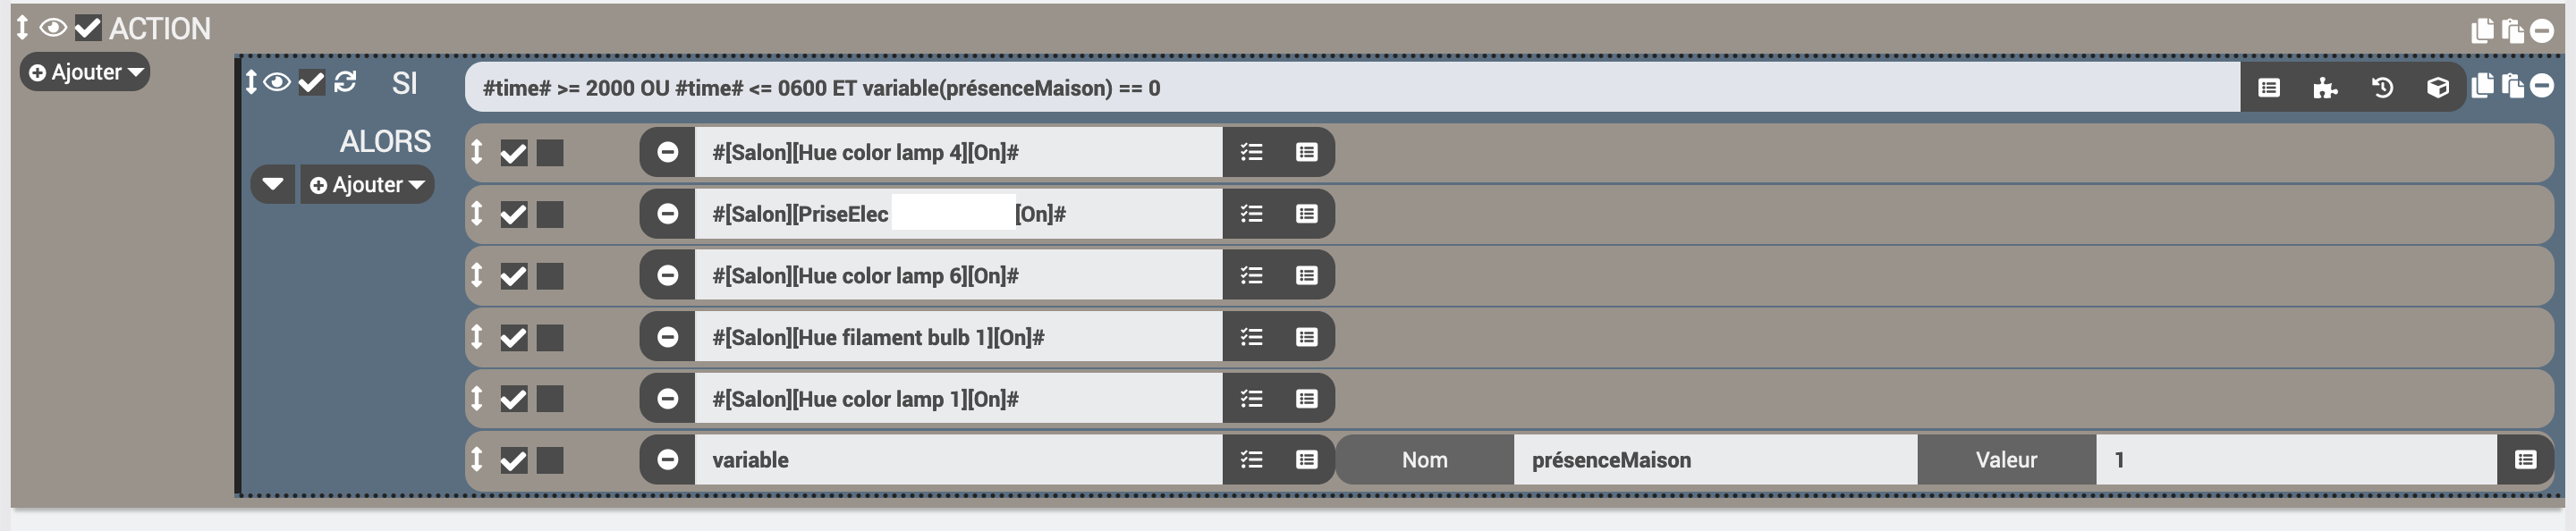Click the list icon beside Valeur field
Screen dimensions: 2576x531
(x=2525, y=460)
